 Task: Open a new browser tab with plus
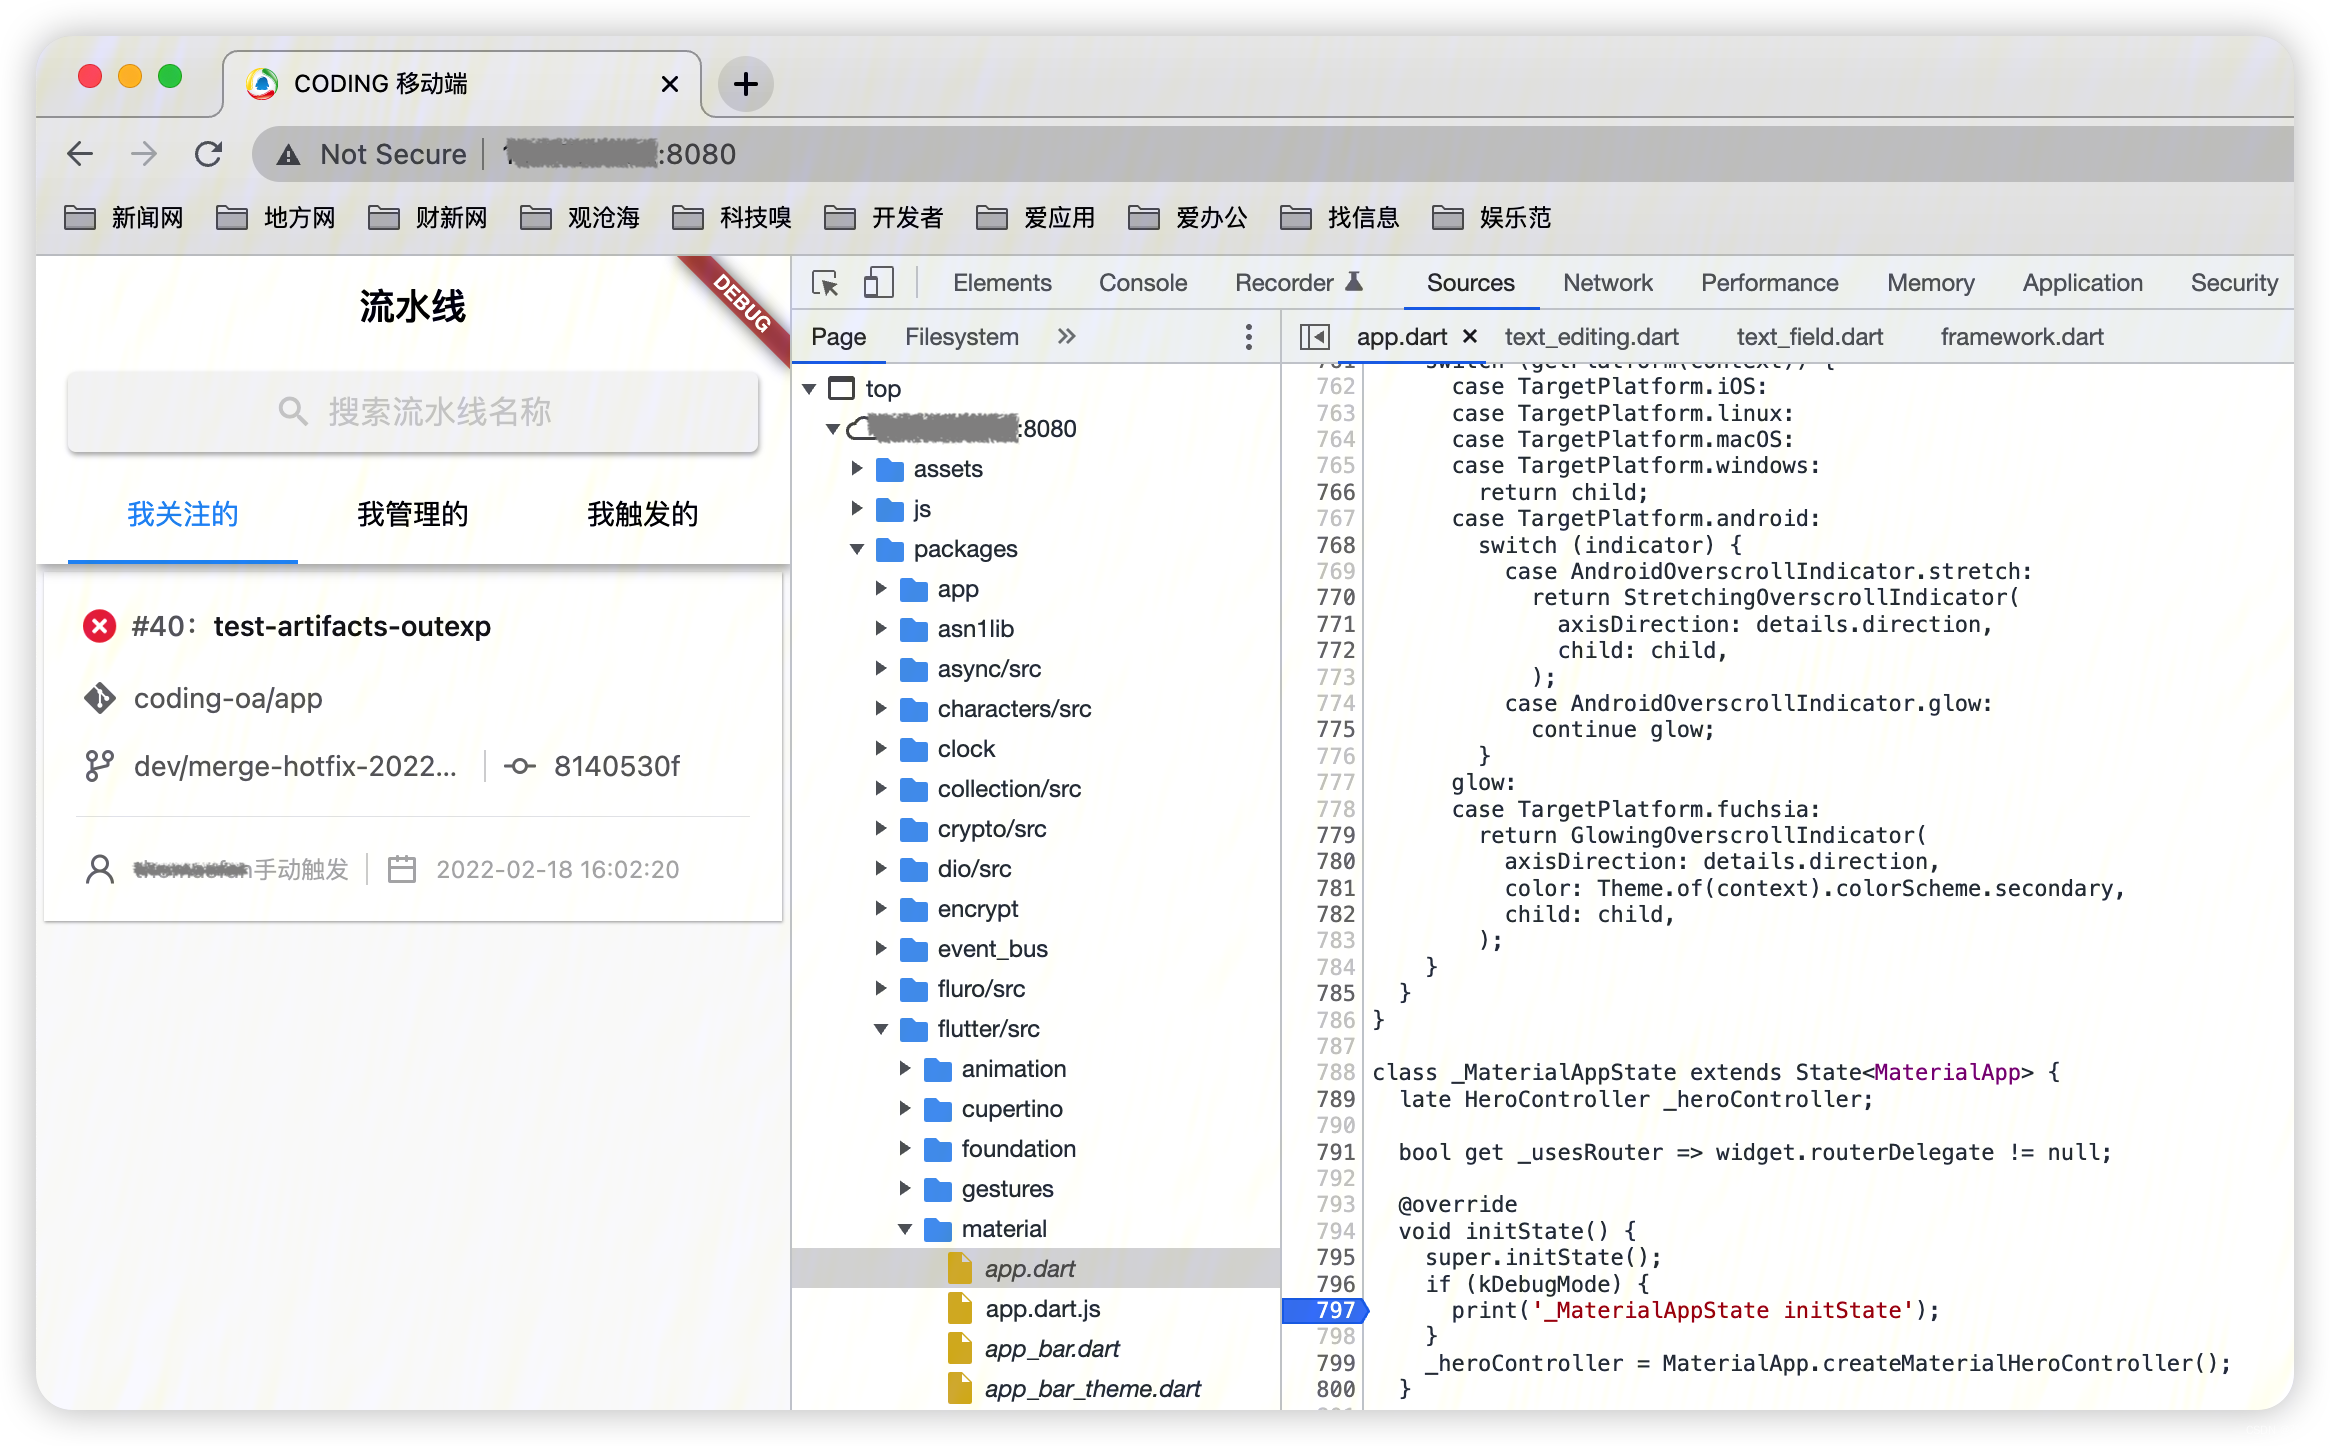745,84
